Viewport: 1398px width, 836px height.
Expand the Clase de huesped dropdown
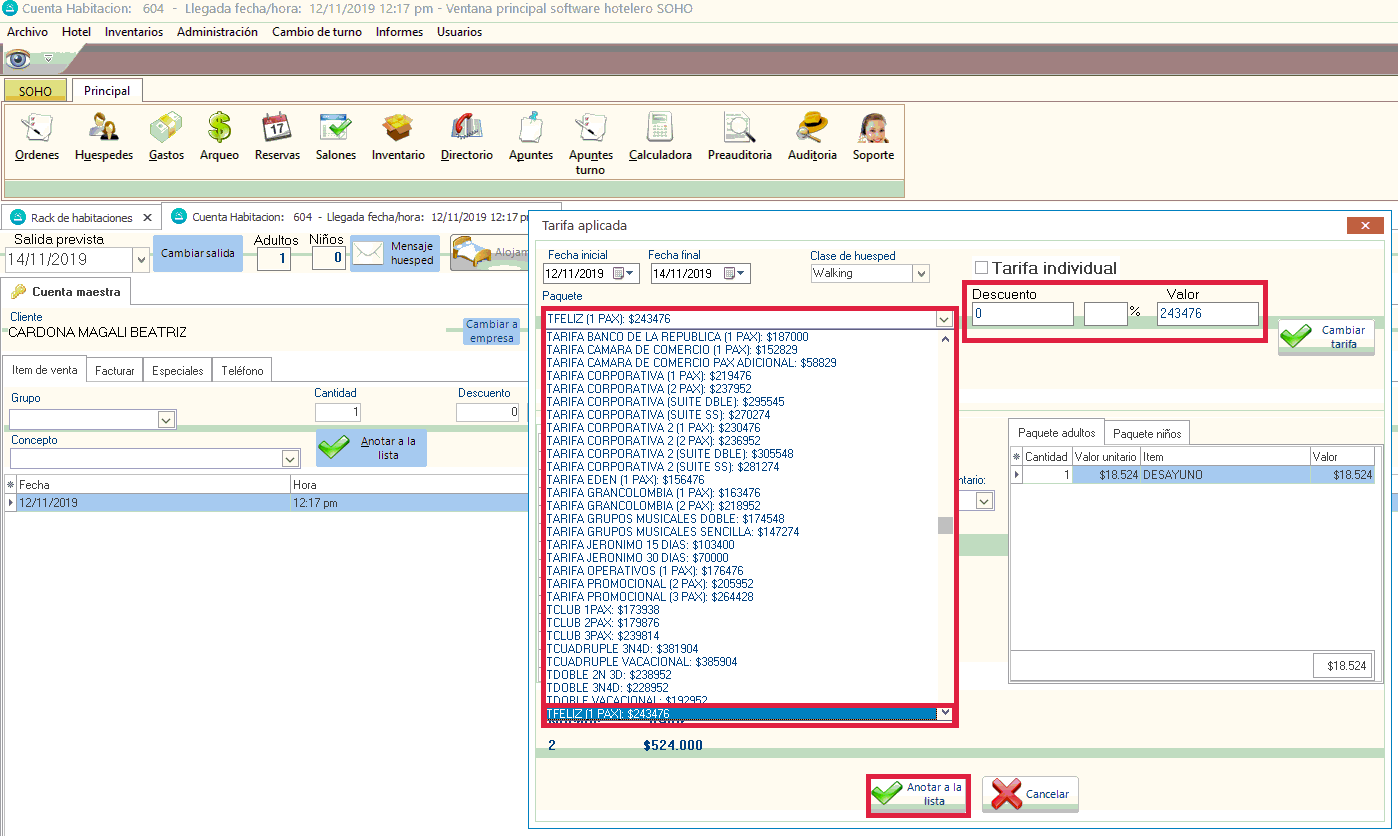(x=921, y=273)
